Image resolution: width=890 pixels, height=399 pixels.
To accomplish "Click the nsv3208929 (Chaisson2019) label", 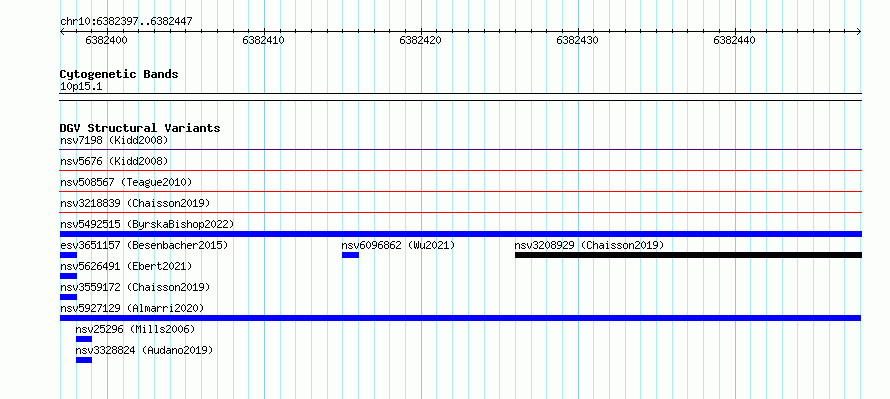I will click(589, 245).
